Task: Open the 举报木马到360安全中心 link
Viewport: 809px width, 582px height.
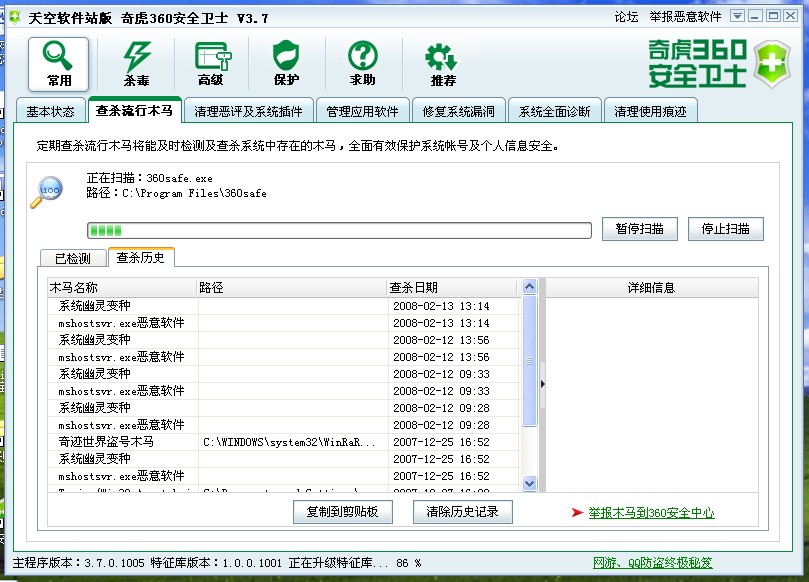Action: 651,512
